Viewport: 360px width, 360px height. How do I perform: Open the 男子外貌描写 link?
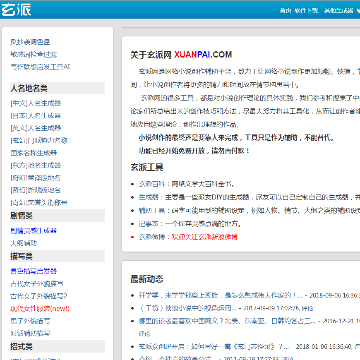(x=30, y=321)
